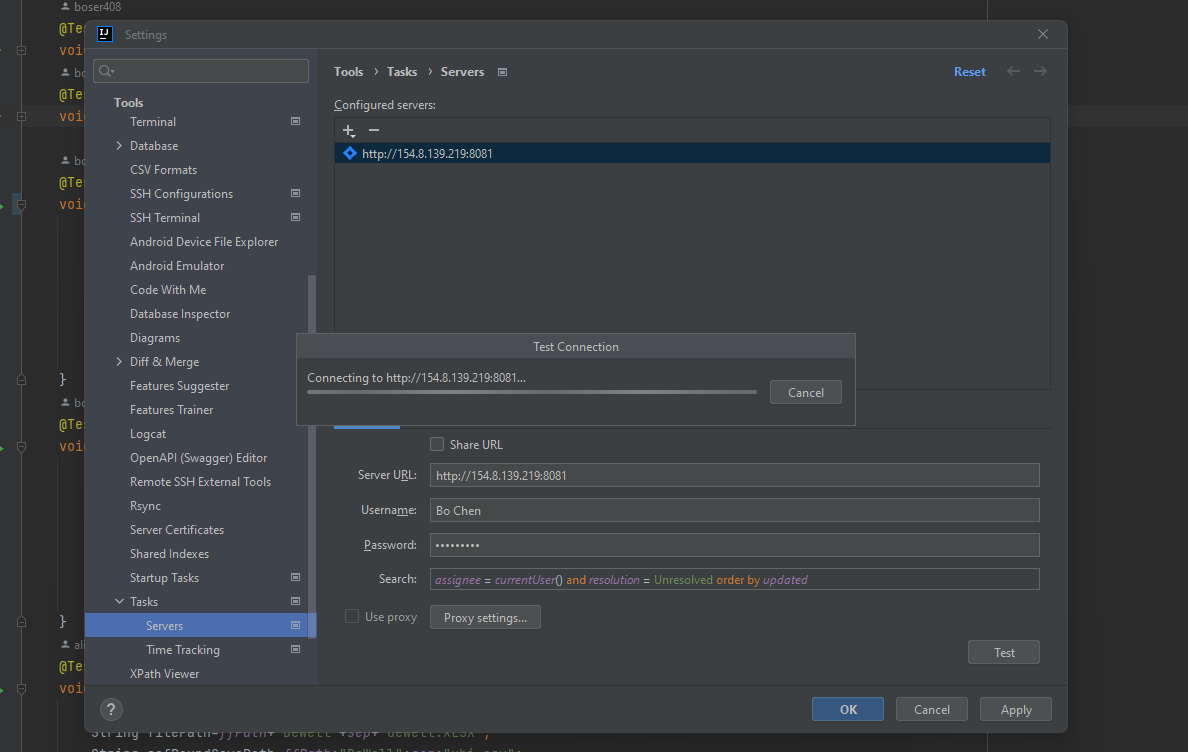
Task: Open Shared Indexes settings
Action: click(170, 554)
